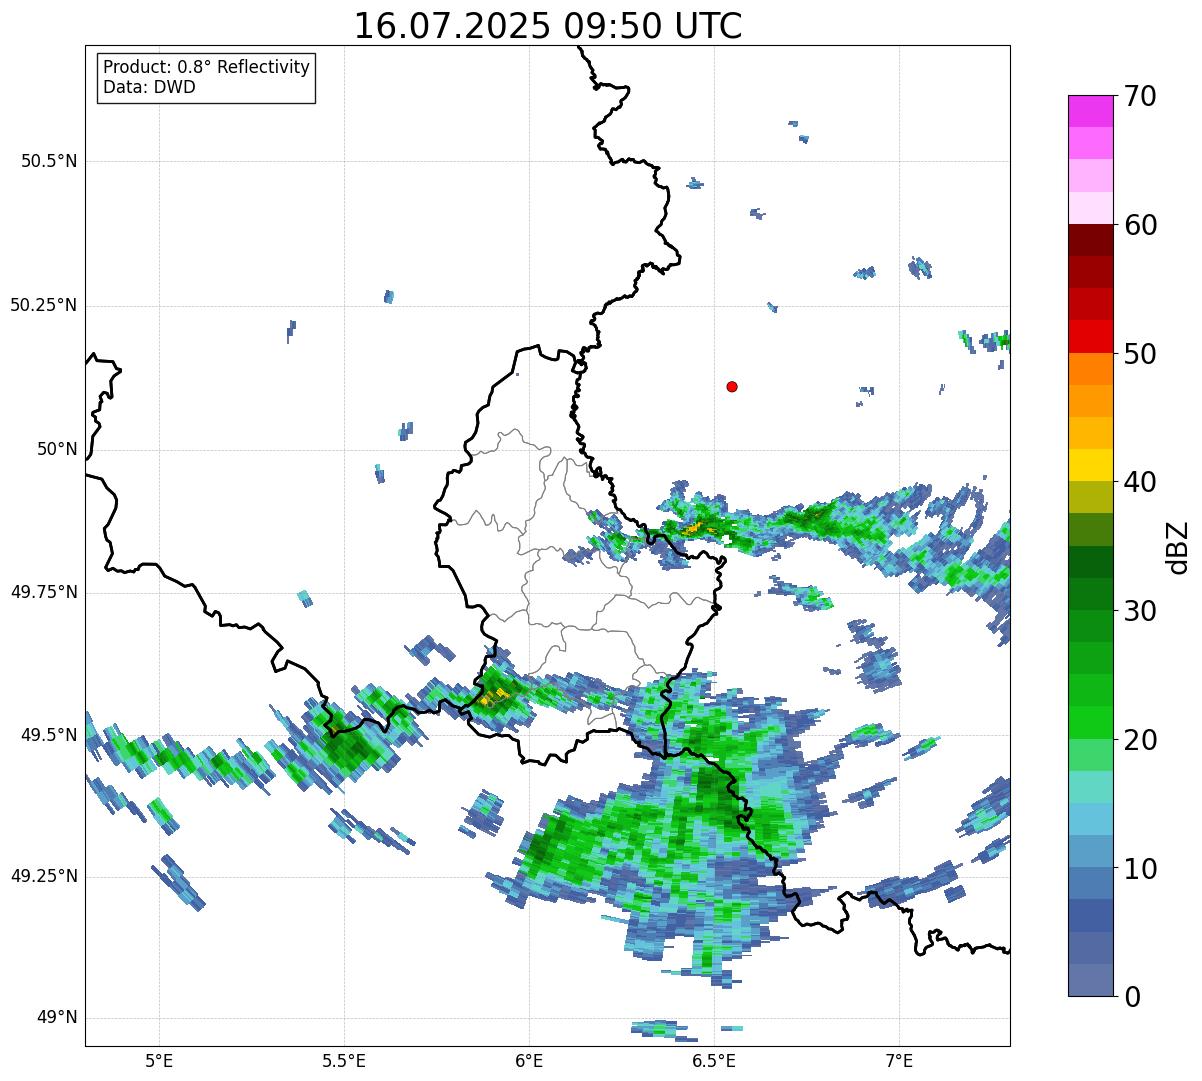The width and height of the screenshot is (1202, 1081).
Task: Click the bright red colorbar segment above 50
Action: tap(1090, 336)
